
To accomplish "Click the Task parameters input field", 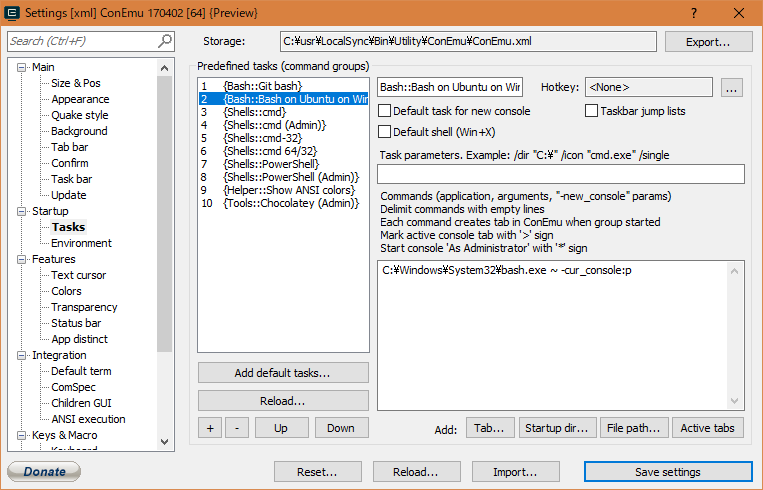I will coord(561,174).
